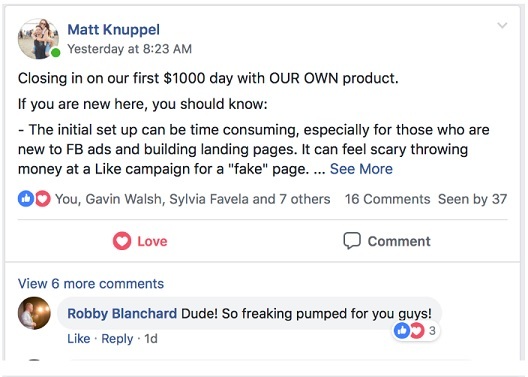Click Robby Blanchard's avatar thumbnail
528x377 pixels.
(x=34, y=313)
